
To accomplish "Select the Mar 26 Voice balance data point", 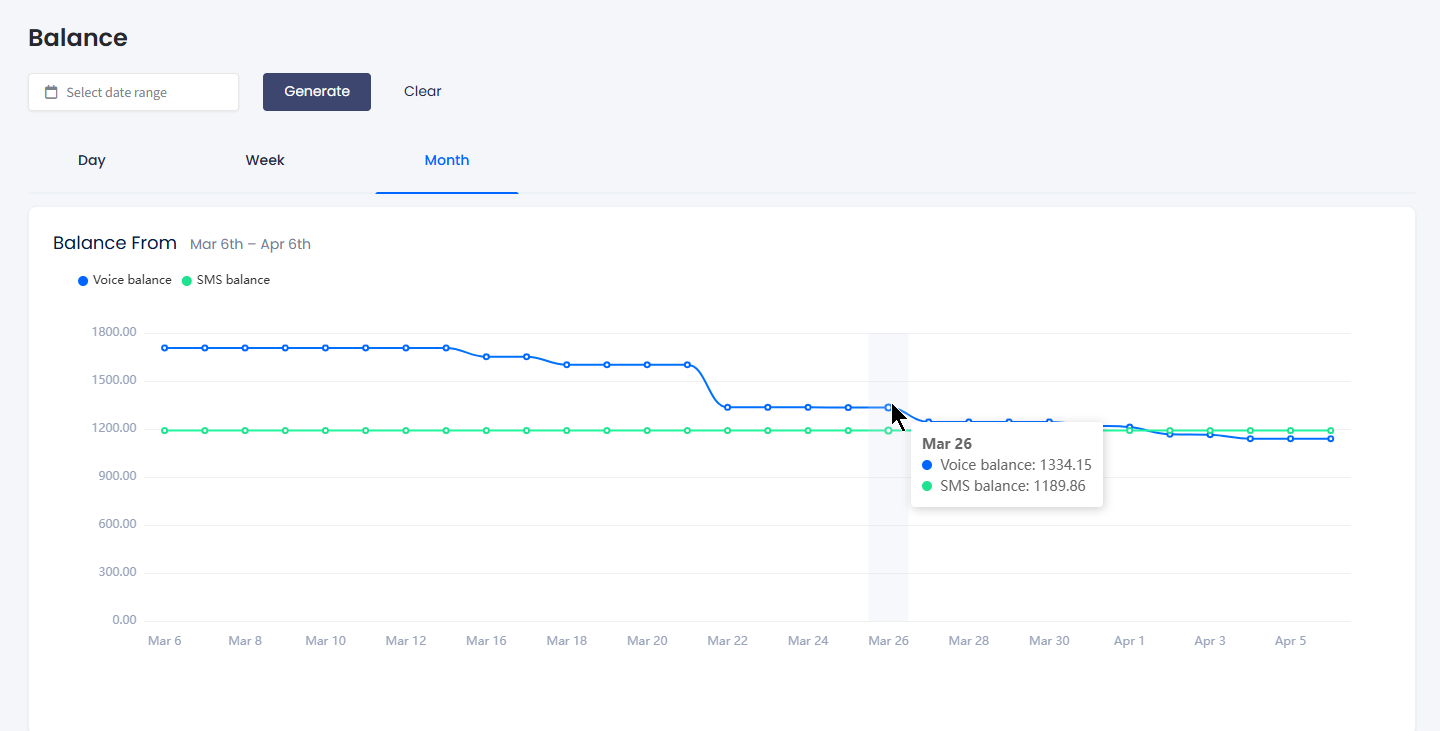I will pos(889,408).
